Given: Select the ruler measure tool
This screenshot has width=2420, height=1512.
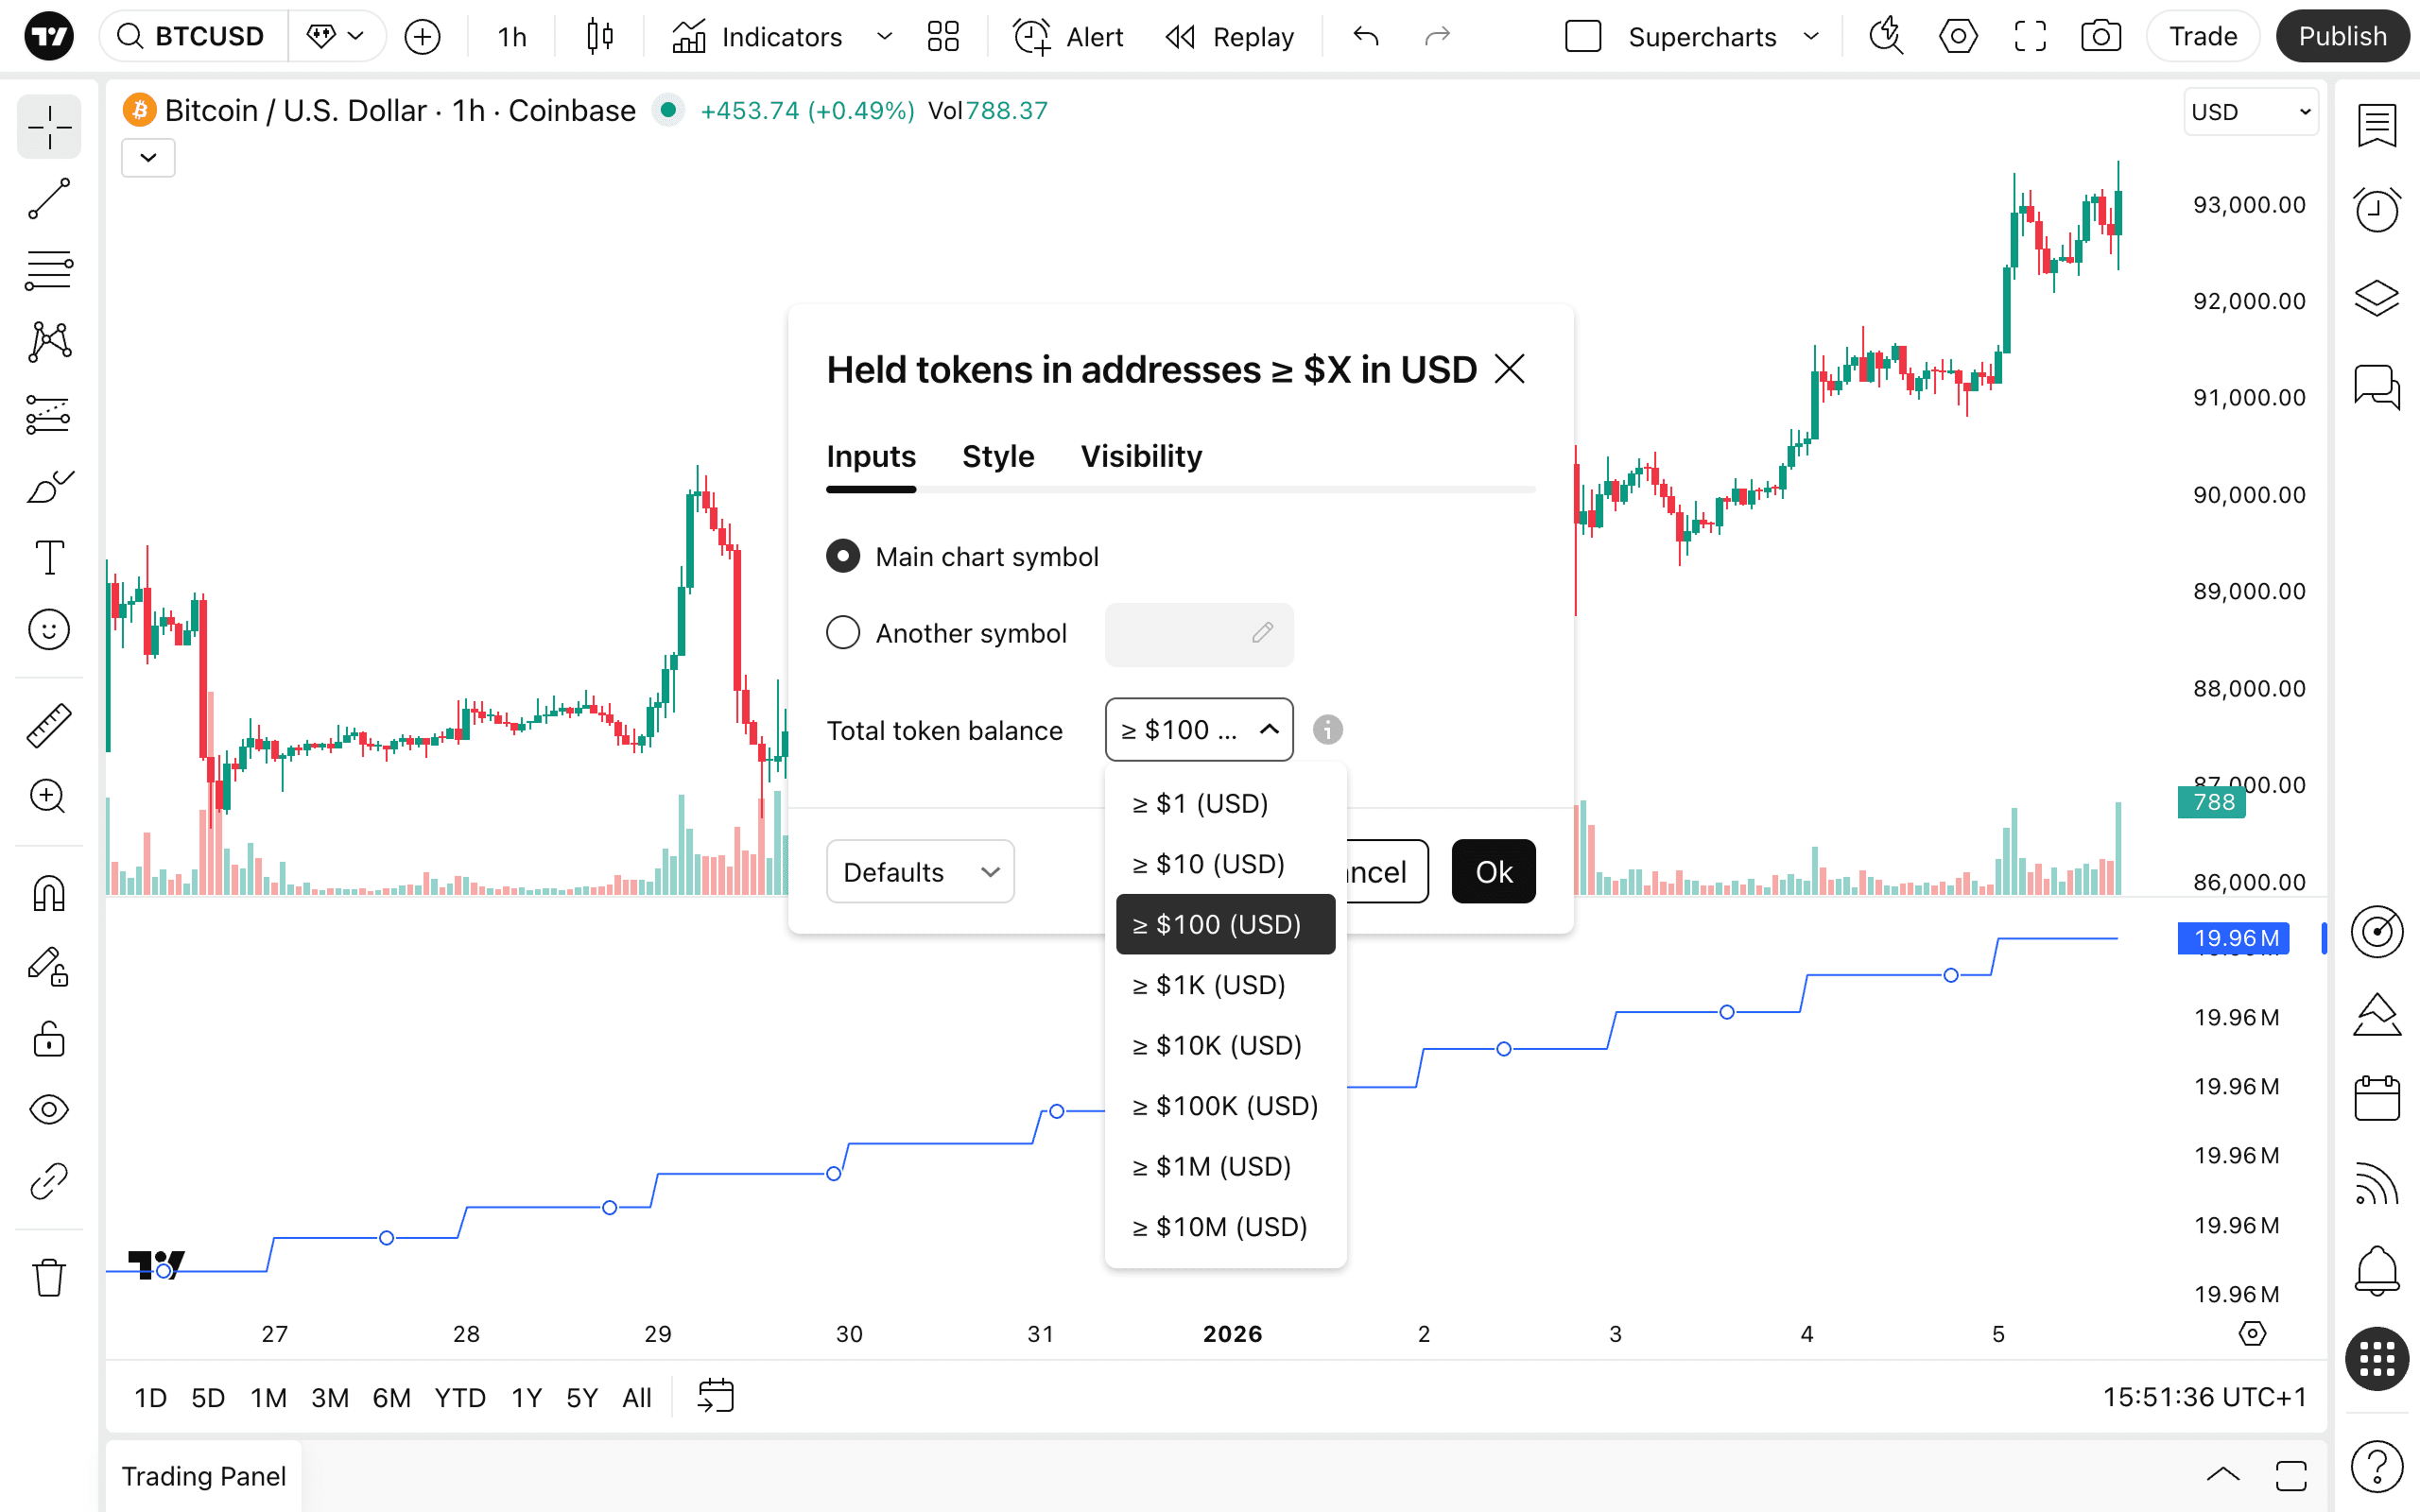Looking at the screenshot, I should [x=48, y=725].
